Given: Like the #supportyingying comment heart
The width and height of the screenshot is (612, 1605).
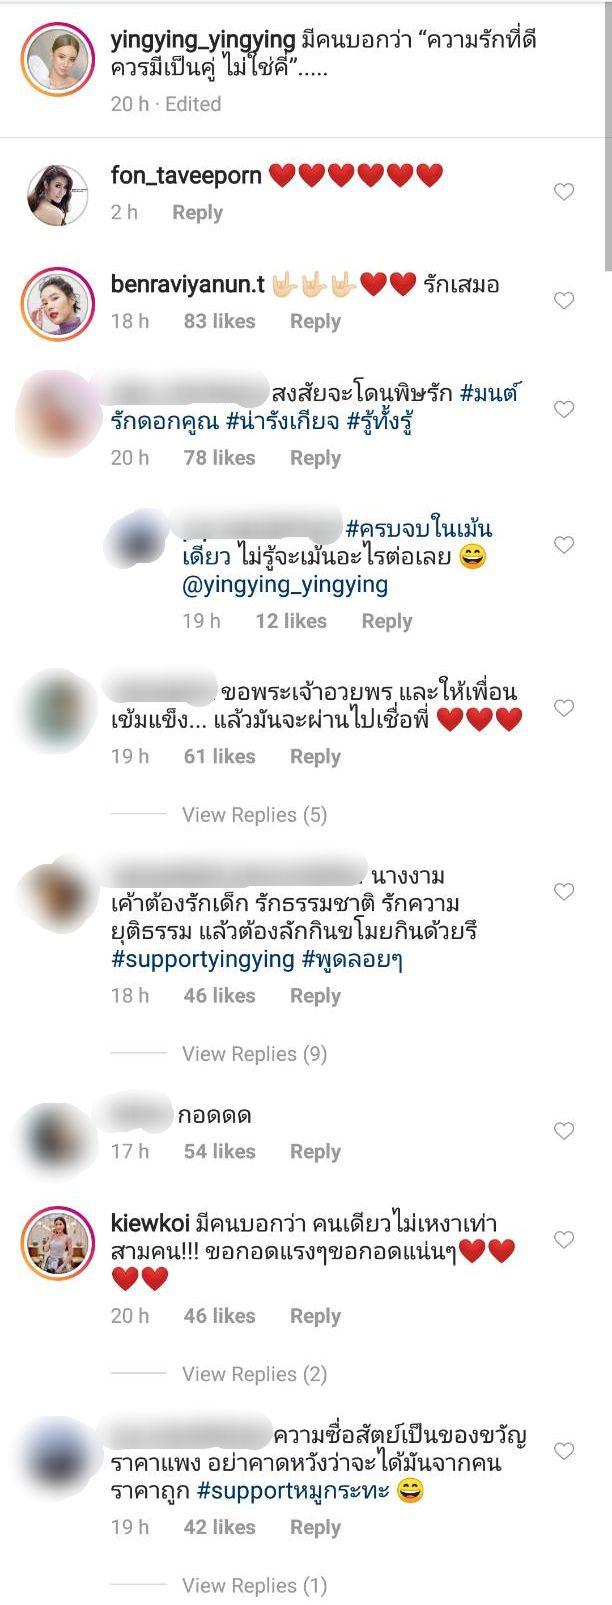Looking at the screenshot, I should (564, 891).
